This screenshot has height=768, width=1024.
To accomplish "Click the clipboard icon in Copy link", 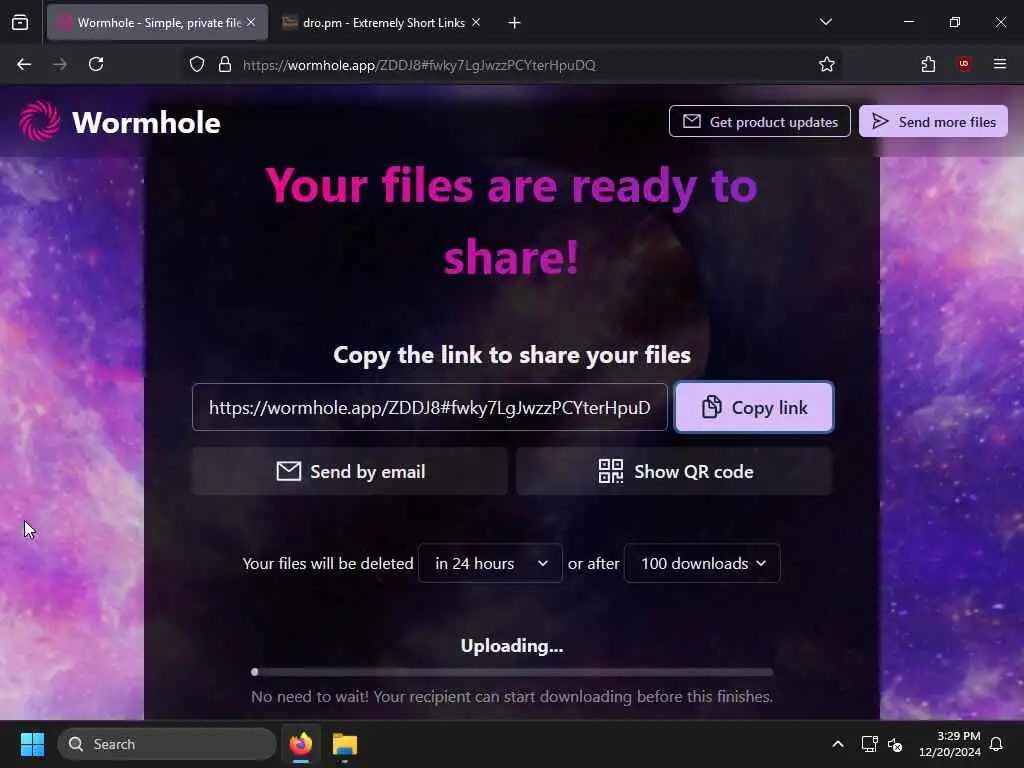I will [711, 407].
